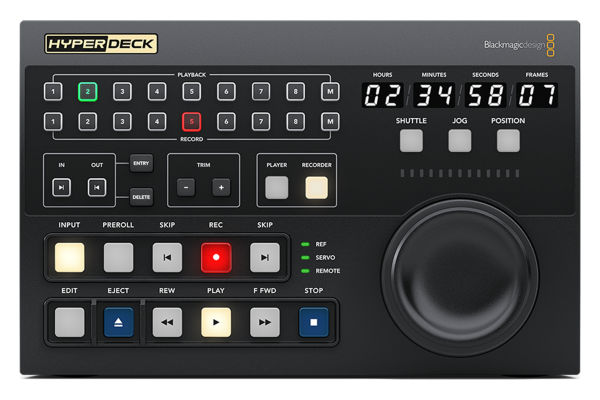Select Playback deck button 6
Viewport: 600px width, 400px height.
pos(226,91)
